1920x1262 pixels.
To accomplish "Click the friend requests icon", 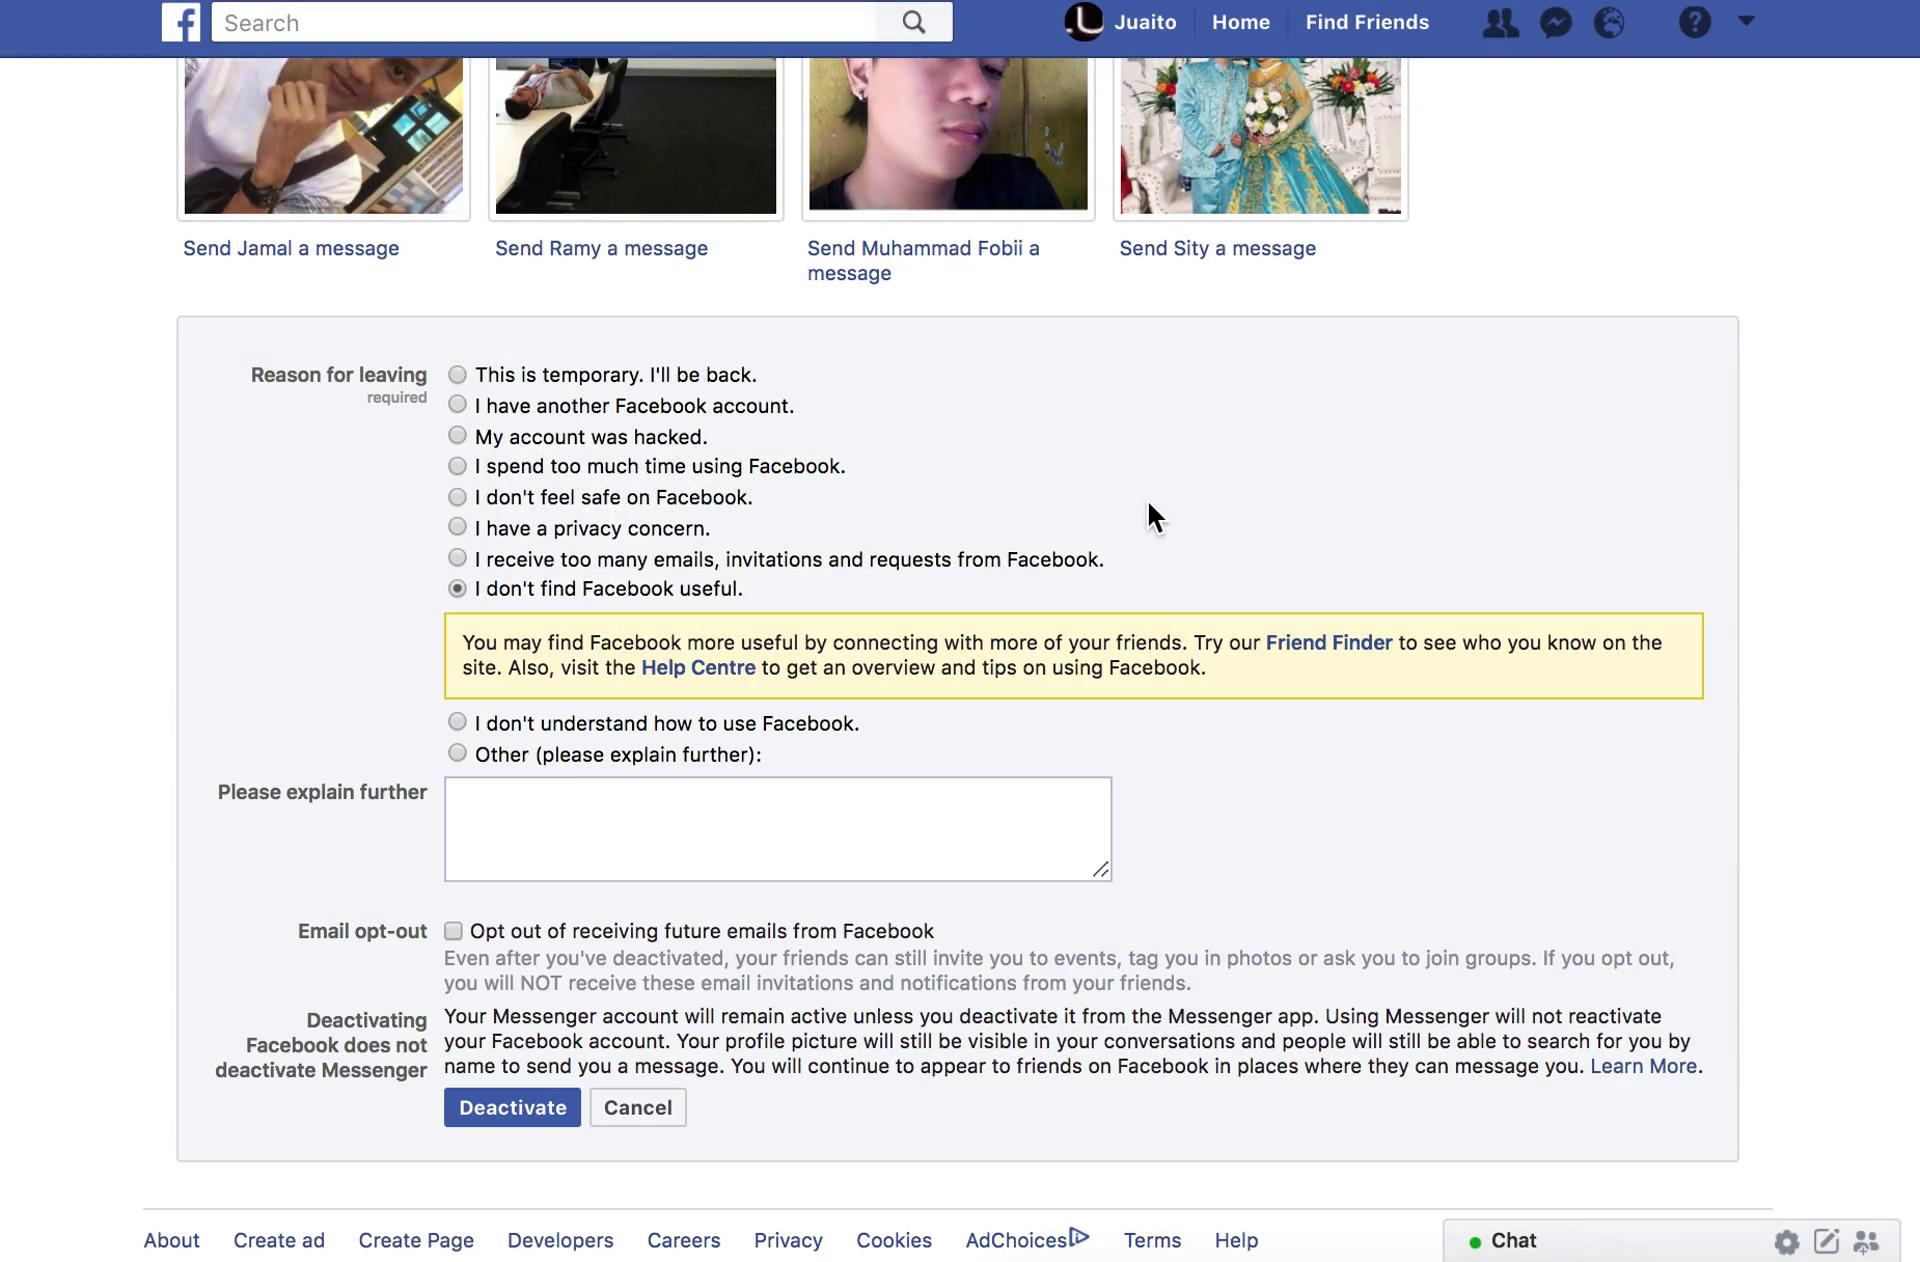I will pyautogui.click(x=1497, y=21).
